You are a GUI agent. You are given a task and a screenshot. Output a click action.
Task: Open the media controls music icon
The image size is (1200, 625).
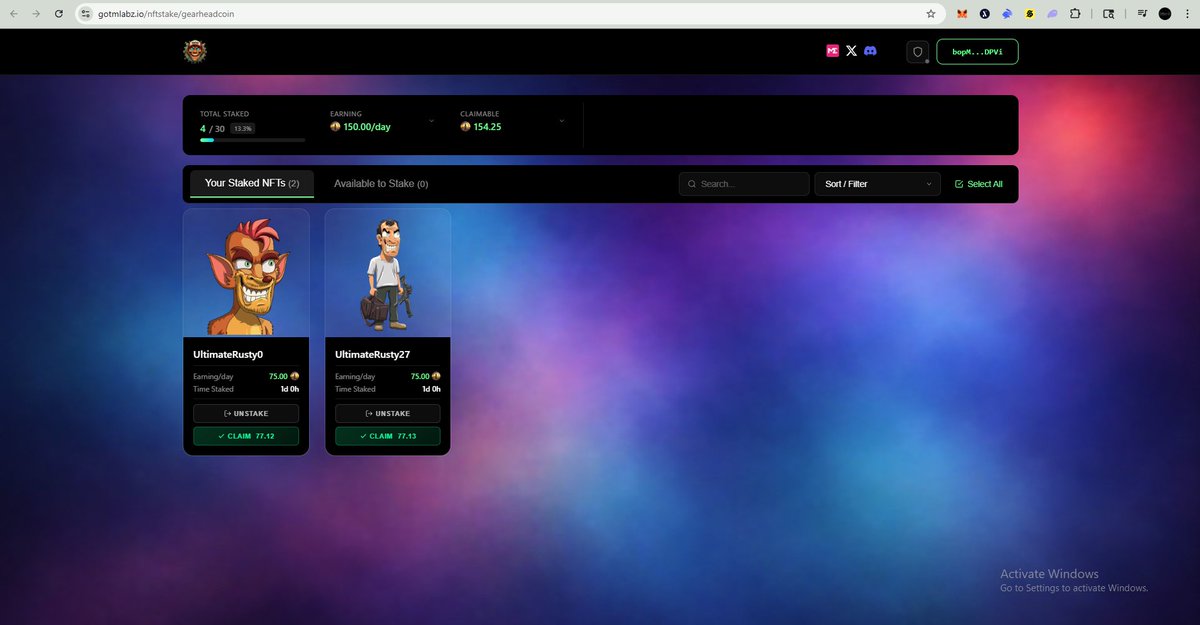[x=1142, y=14]
